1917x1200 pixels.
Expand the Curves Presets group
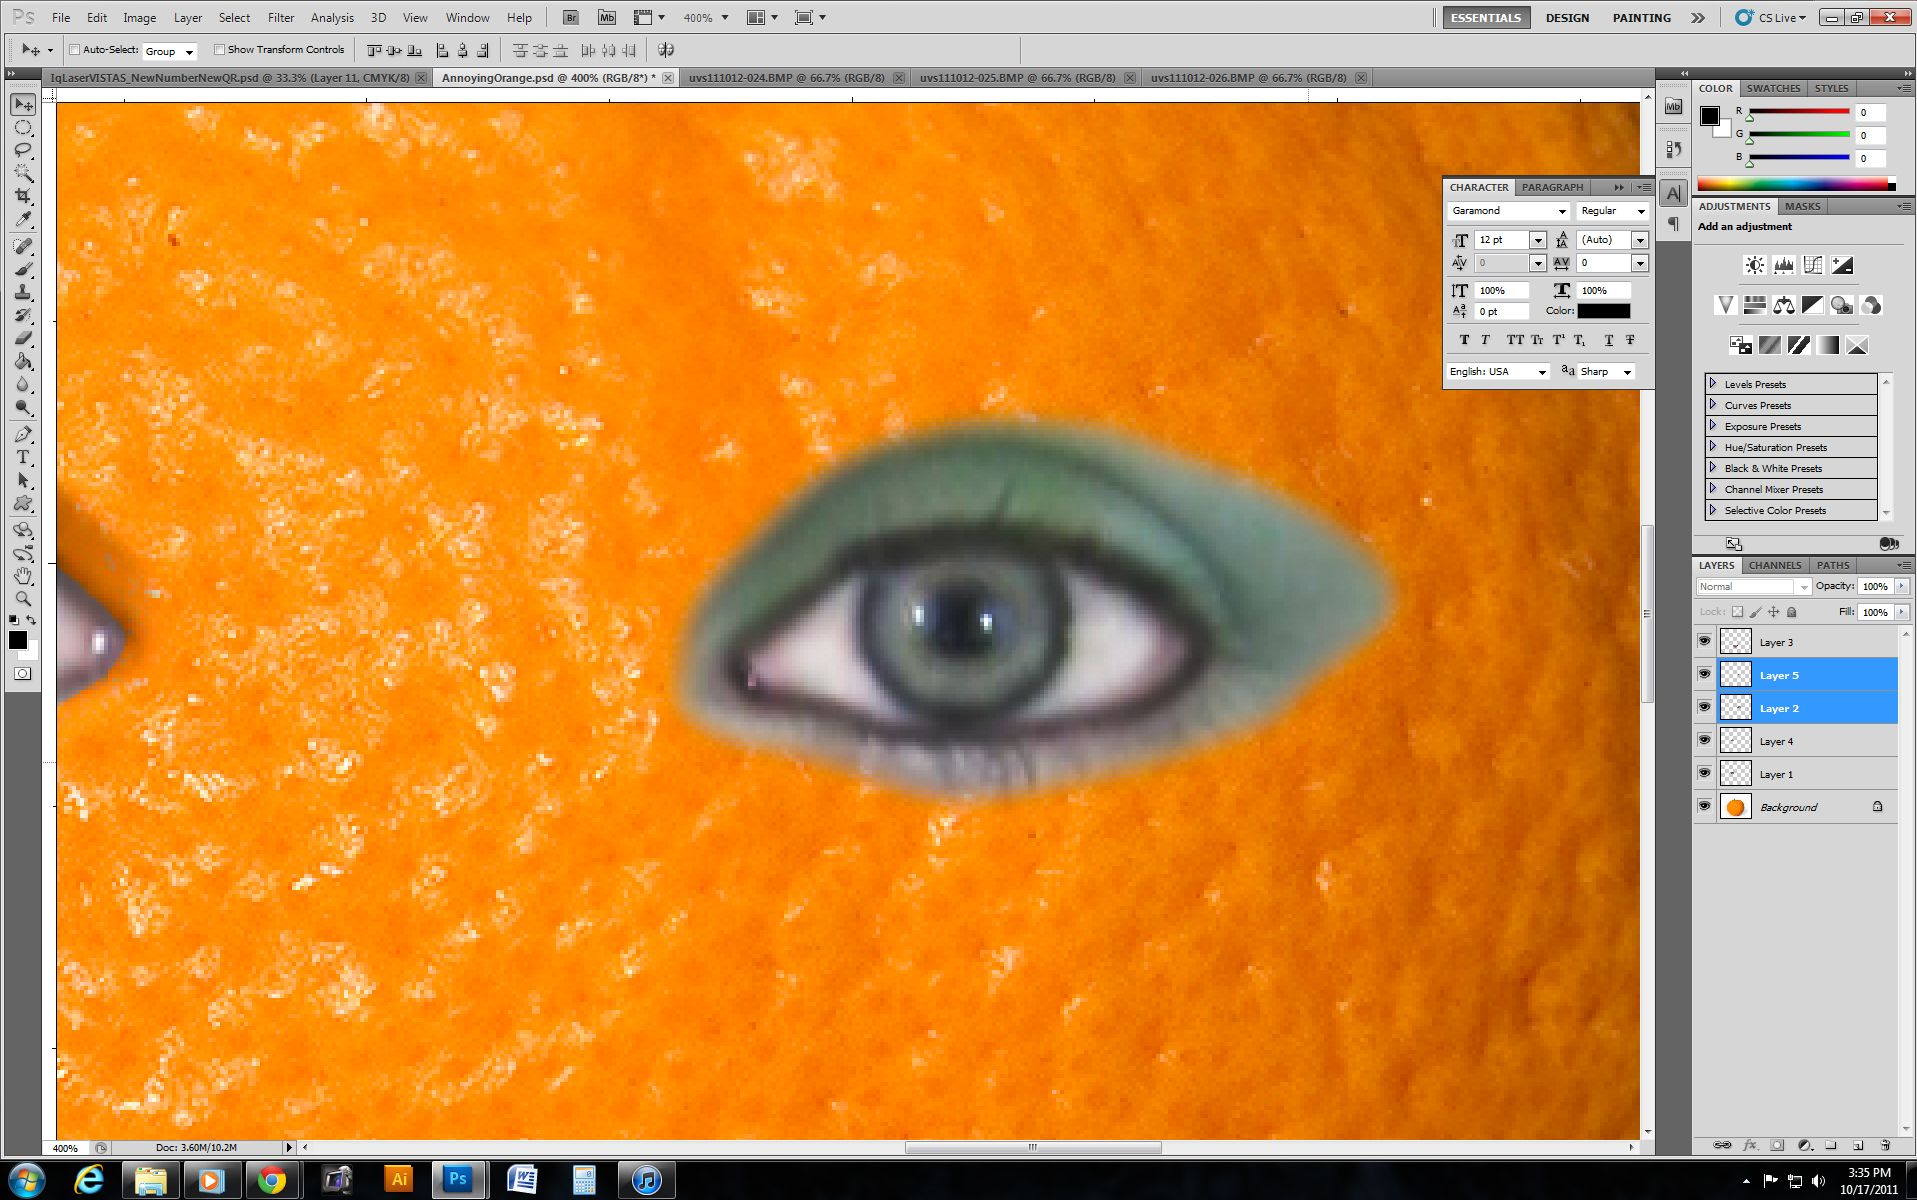tap(1713, 405)
